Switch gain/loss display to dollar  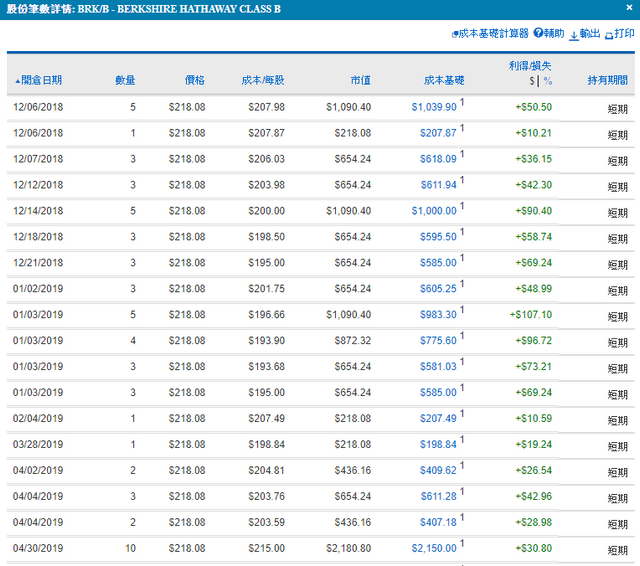tap(532, 81)
